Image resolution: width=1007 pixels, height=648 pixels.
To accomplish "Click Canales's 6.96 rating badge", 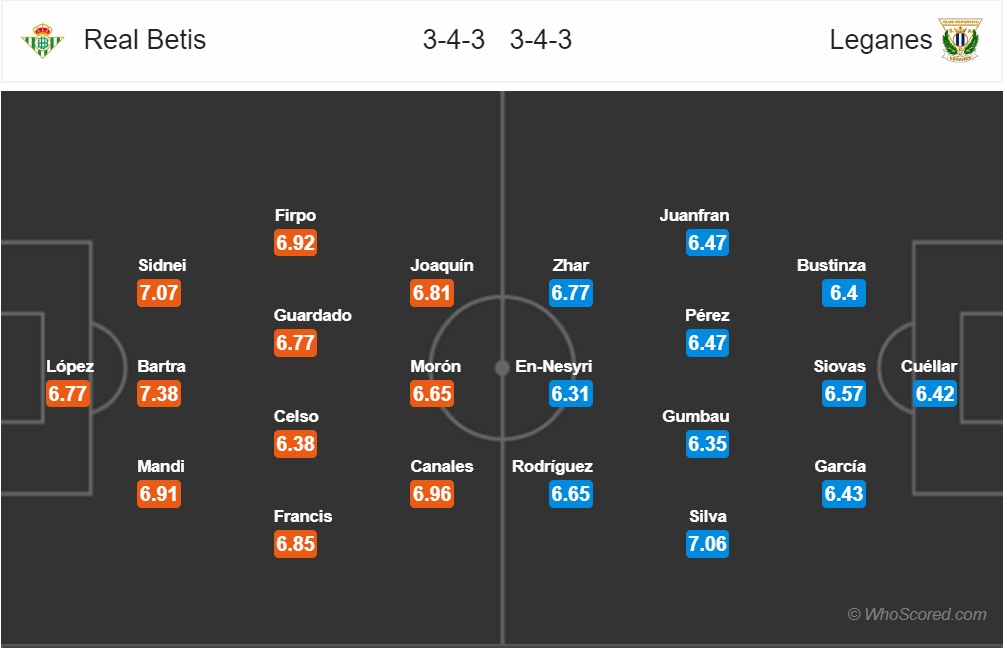I will click(432, 494).
